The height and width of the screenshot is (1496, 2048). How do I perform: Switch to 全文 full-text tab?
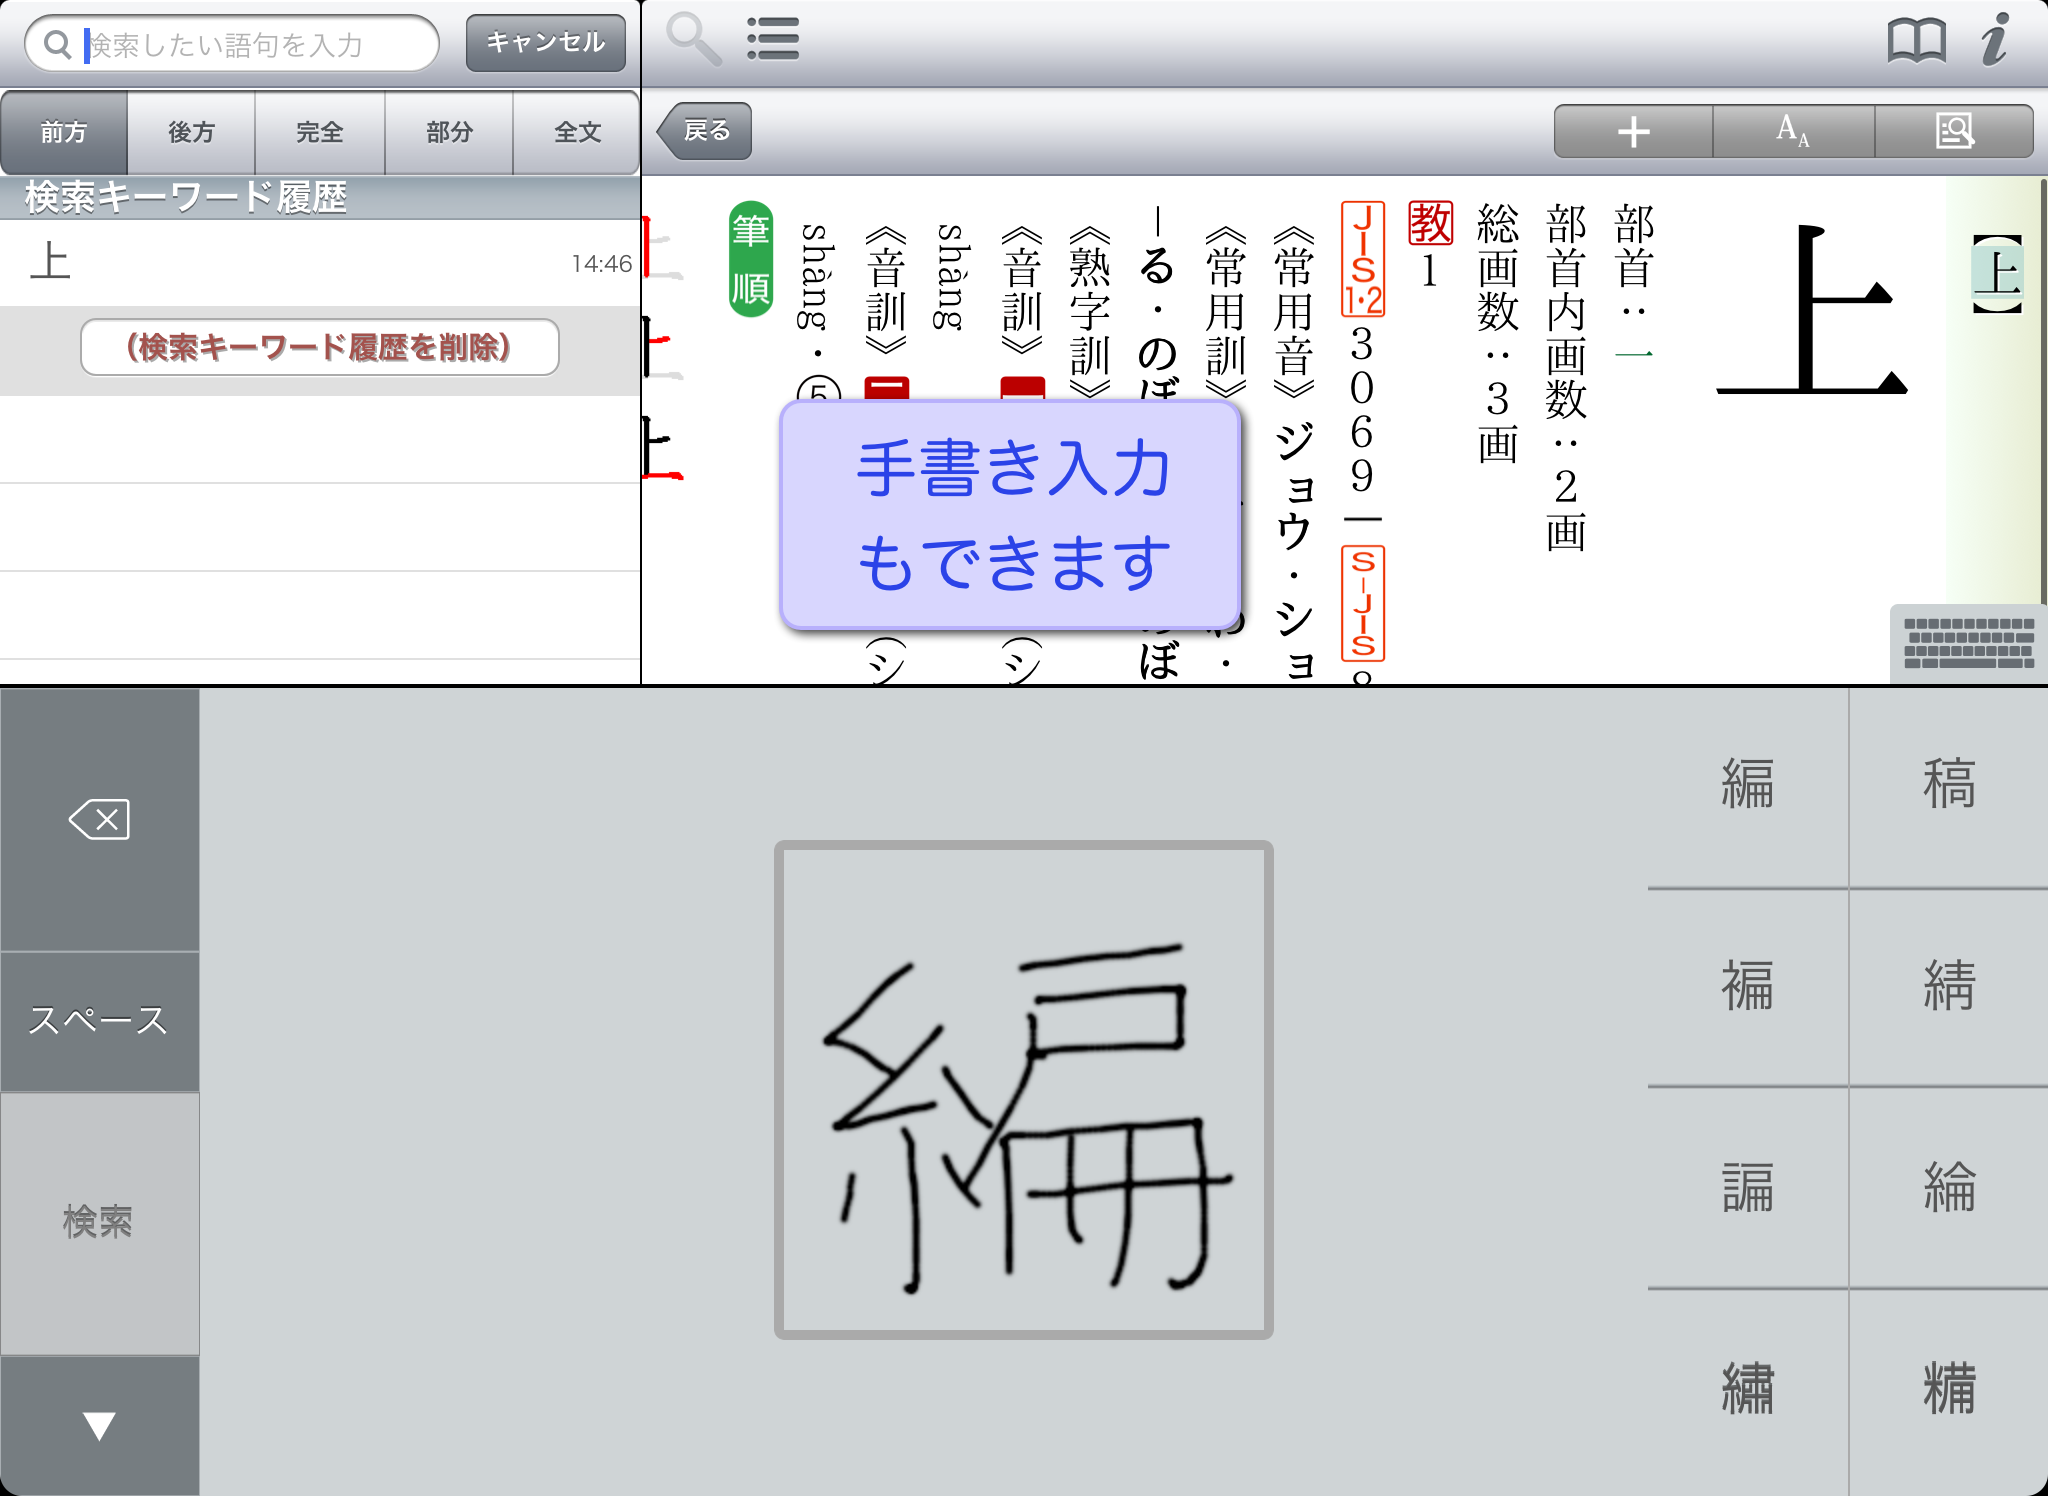577,132
